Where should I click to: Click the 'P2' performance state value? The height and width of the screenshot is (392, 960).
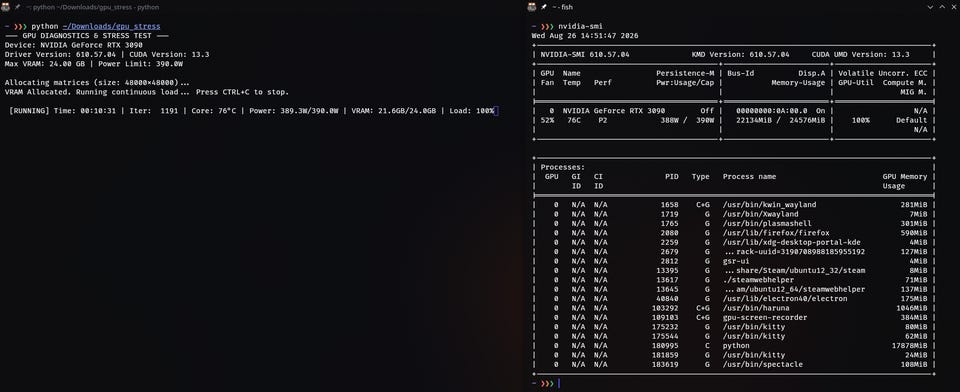click(602, 120)
